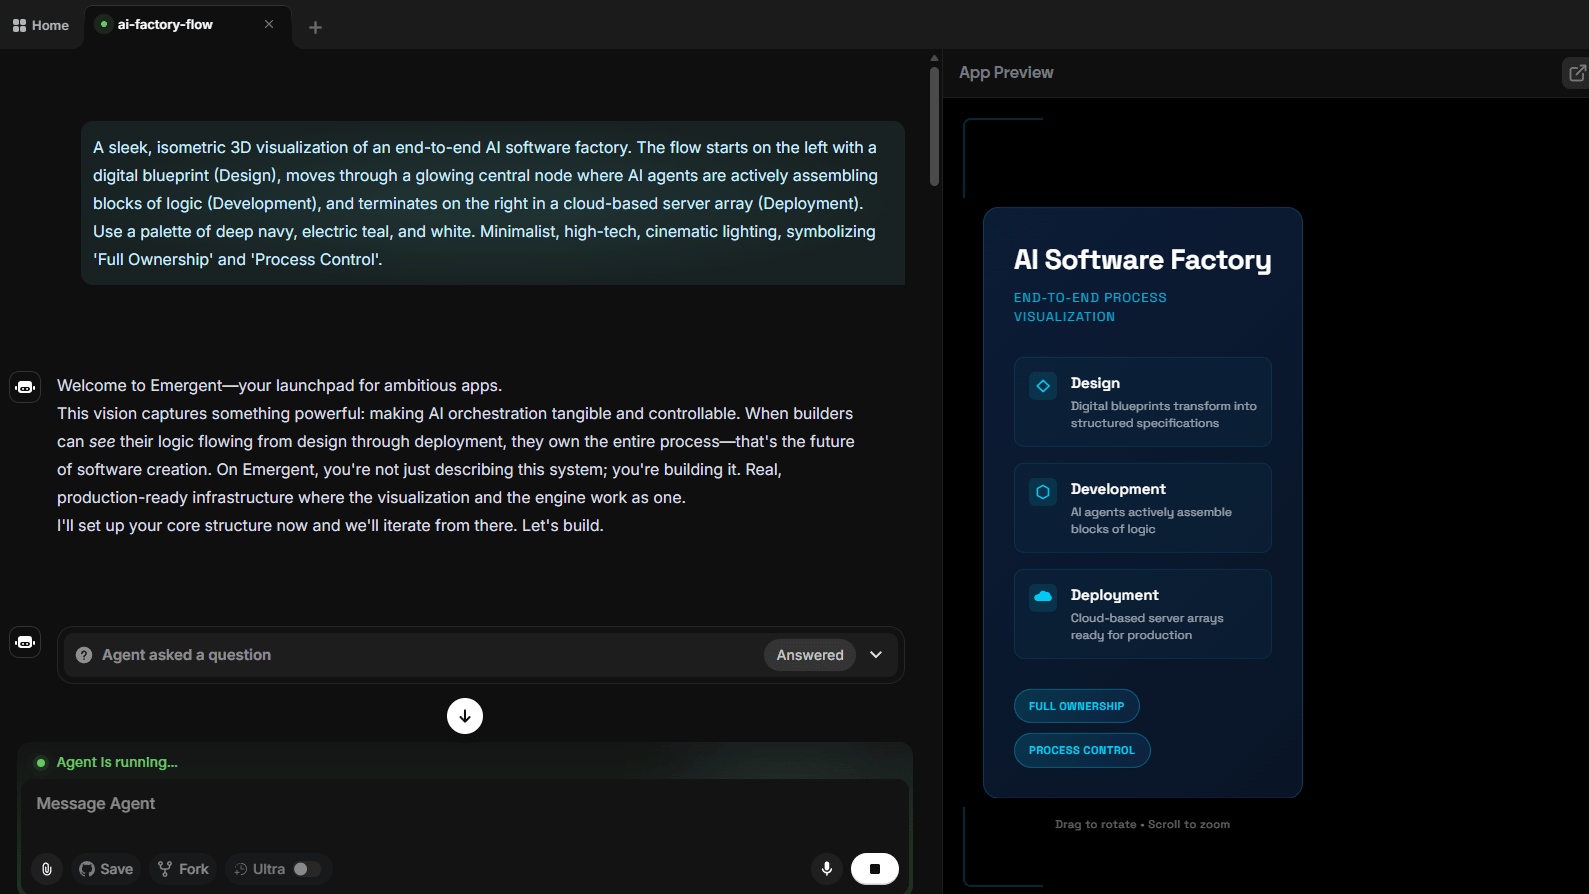The height and width of the screenshot is (894, 1589).
Task: Click the FULL OWNERSHIP pill
Action: point(1077,706)
